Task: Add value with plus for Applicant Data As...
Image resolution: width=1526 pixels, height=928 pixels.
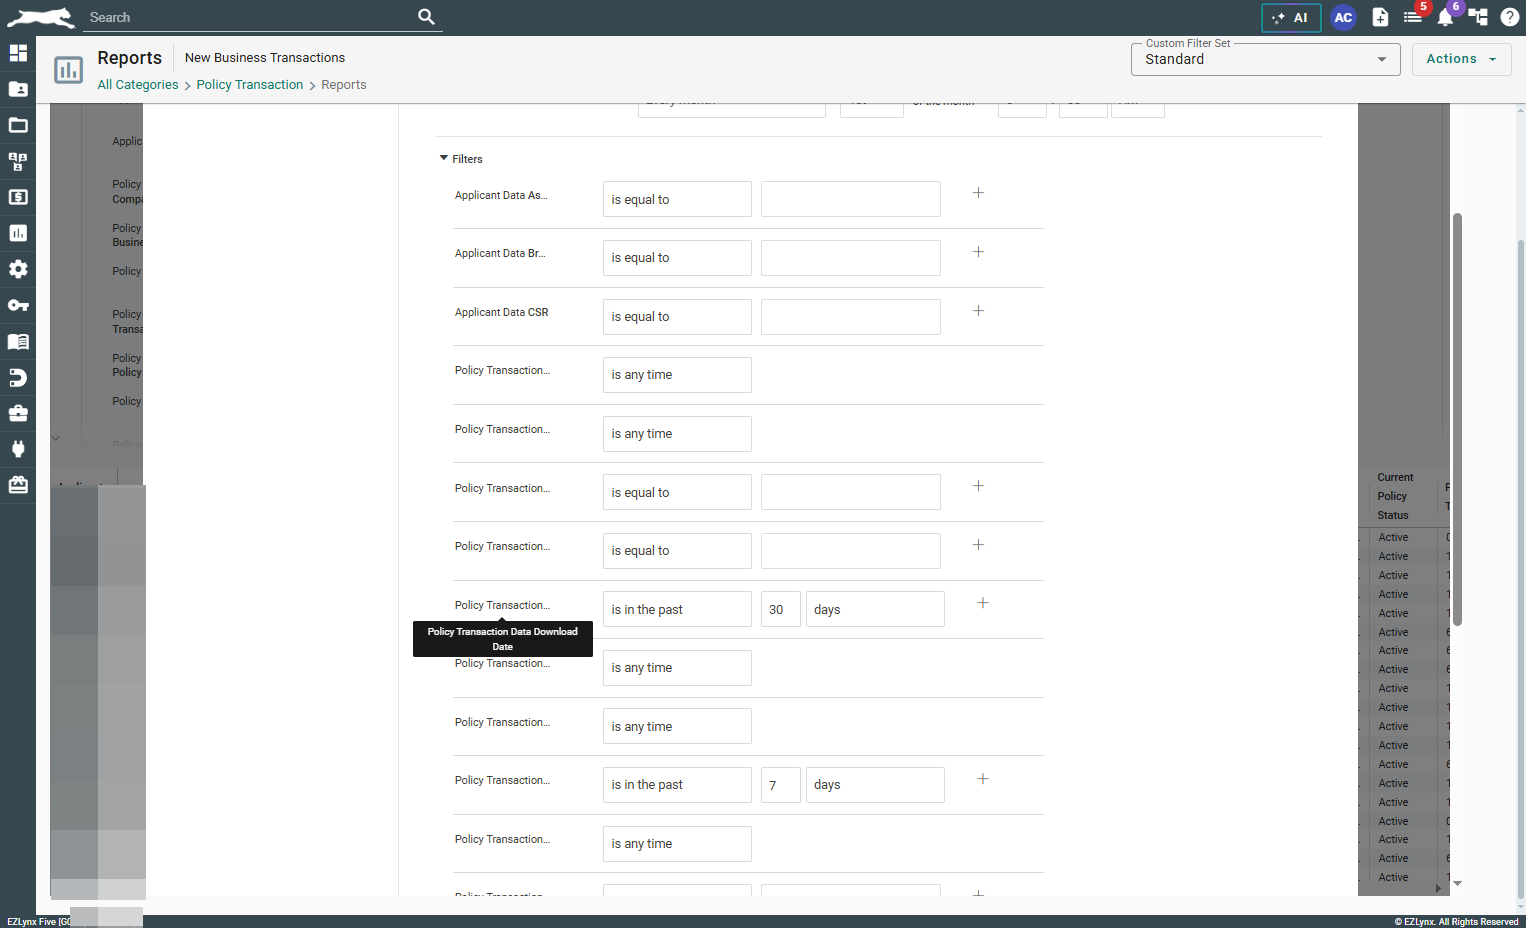Action: [x=978, y=193]
